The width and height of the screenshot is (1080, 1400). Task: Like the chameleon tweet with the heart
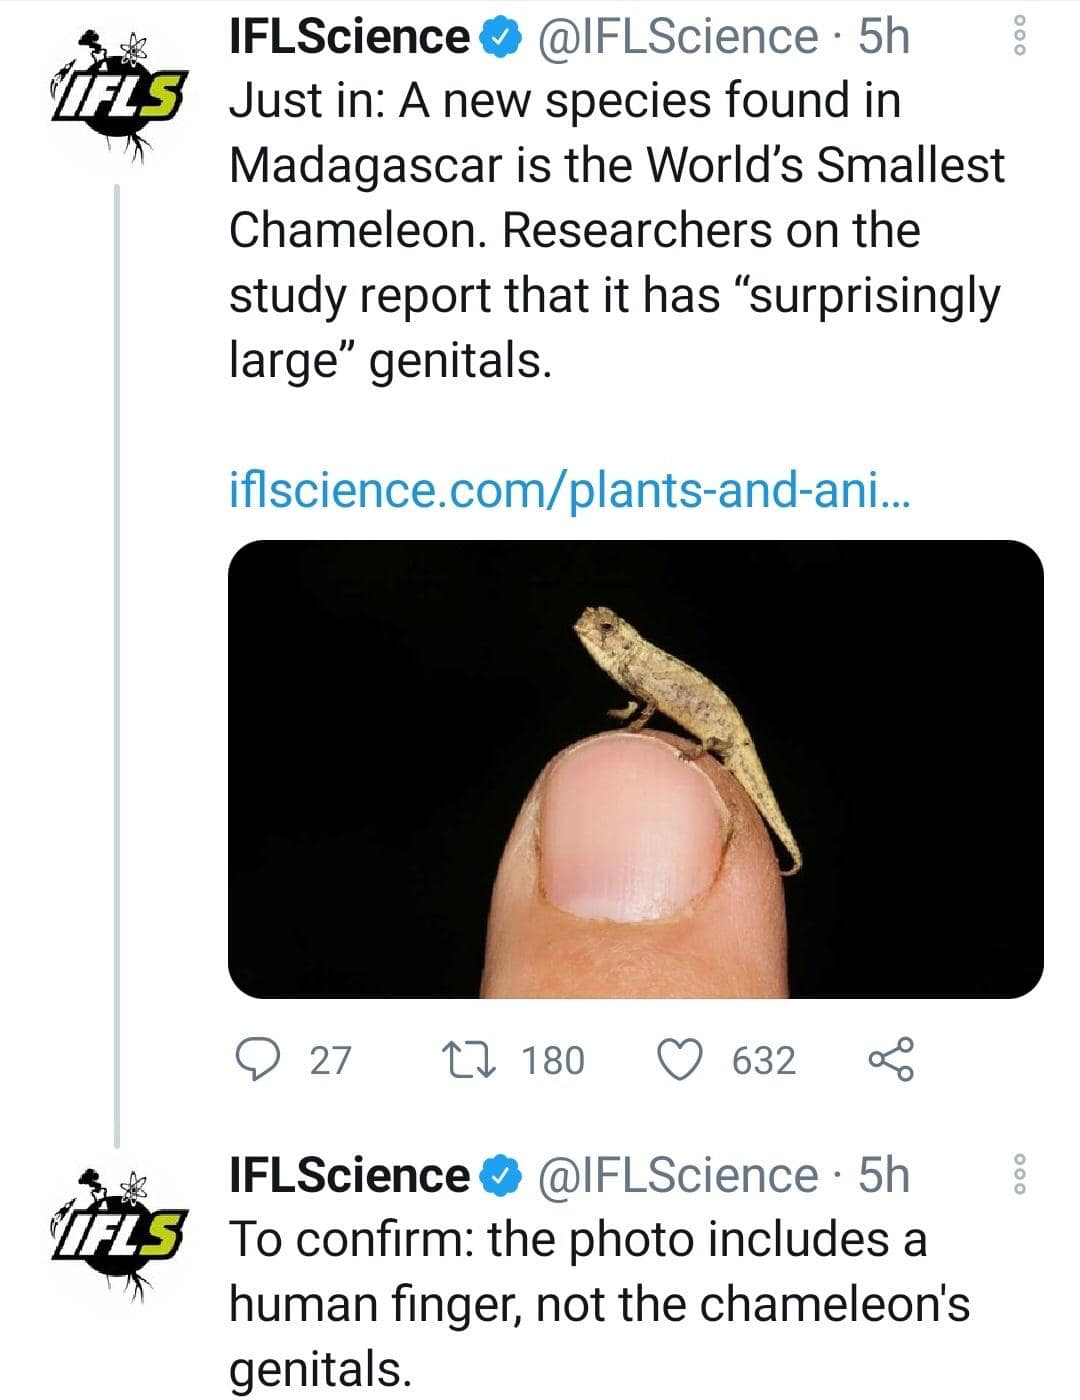pyautogui.click(x=680, y=1059)
